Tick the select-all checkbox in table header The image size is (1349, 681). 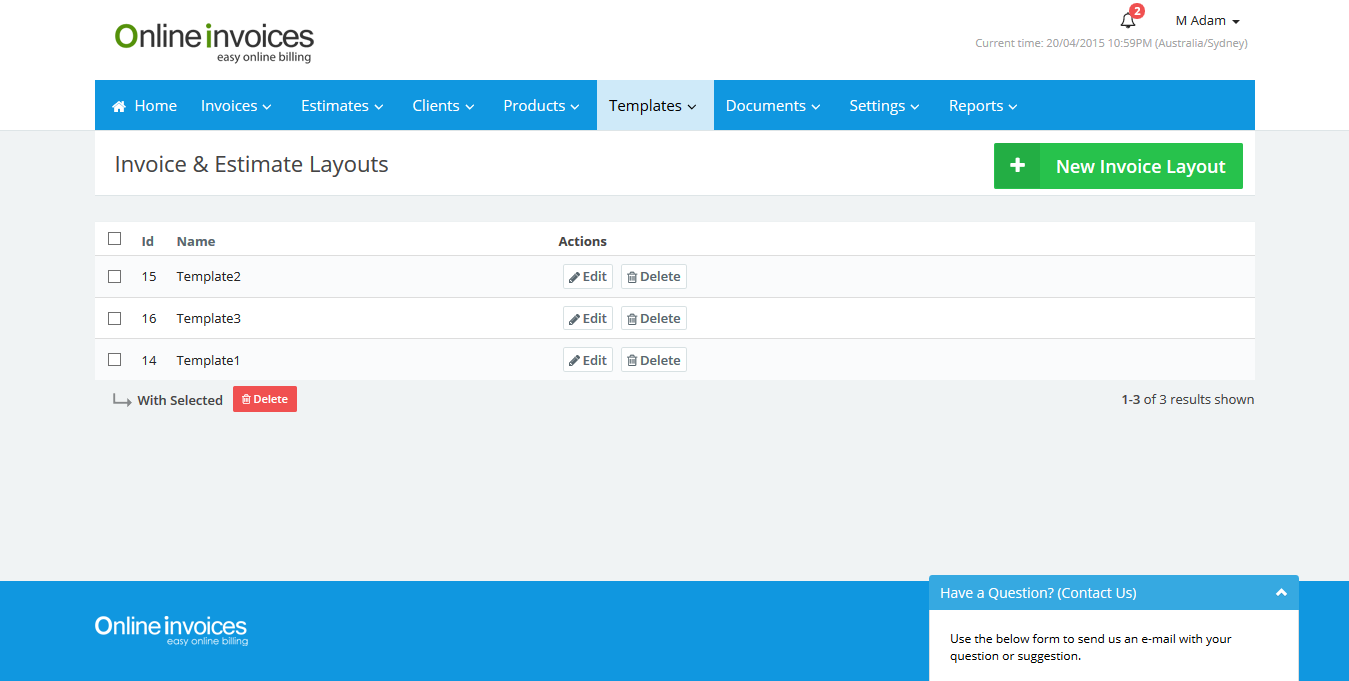click(115, 239)
